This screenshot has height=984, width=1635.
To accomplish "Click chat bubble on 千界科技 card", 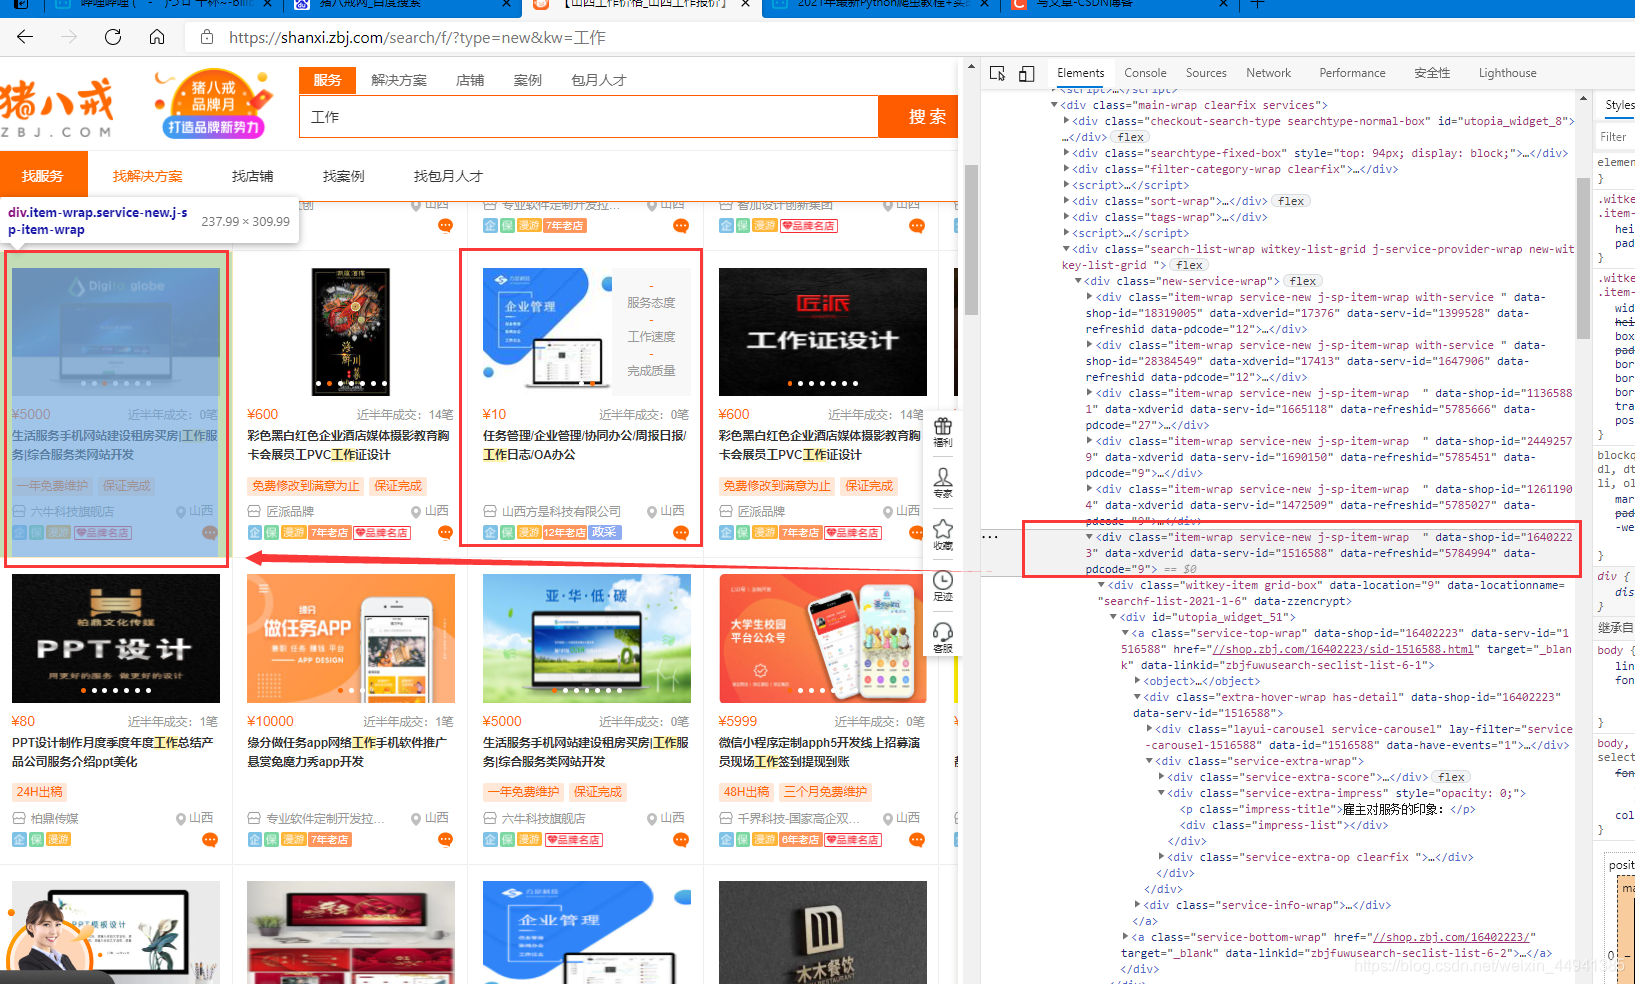I will tap(917, 840).
